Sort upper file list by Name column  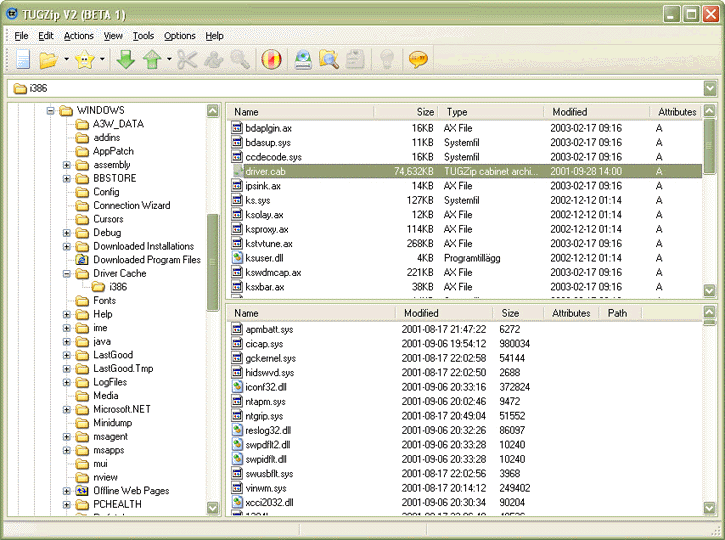coord(301,112)
